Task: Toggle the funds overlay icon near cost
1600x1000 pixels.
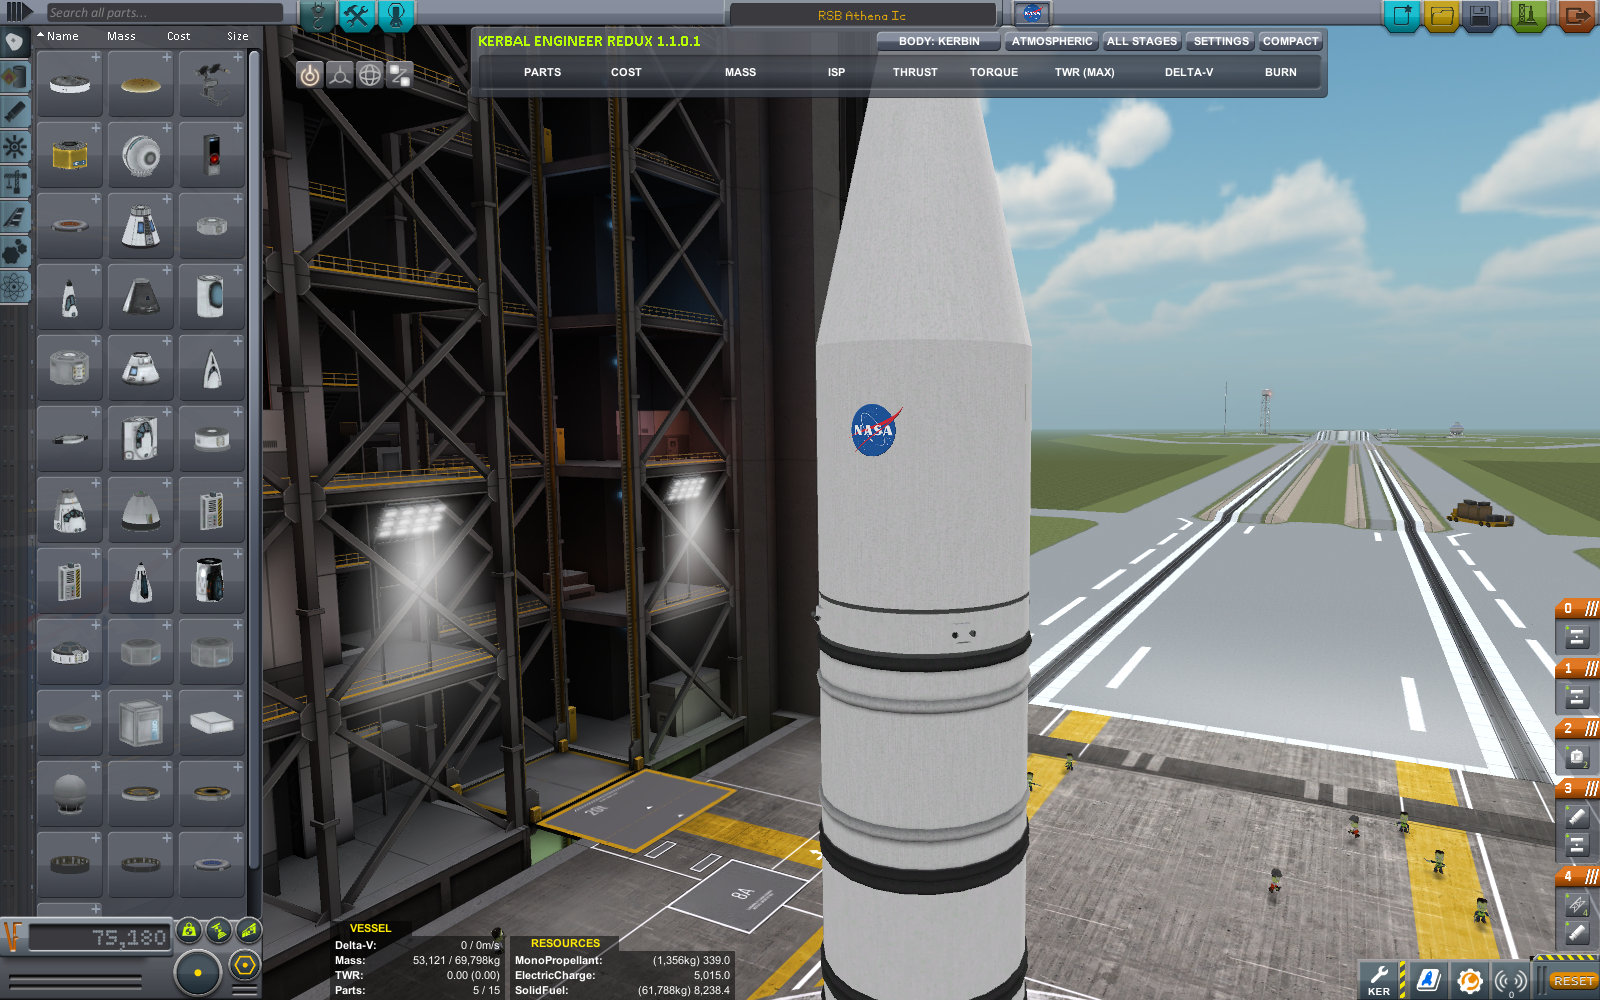Action: [248, 931]
